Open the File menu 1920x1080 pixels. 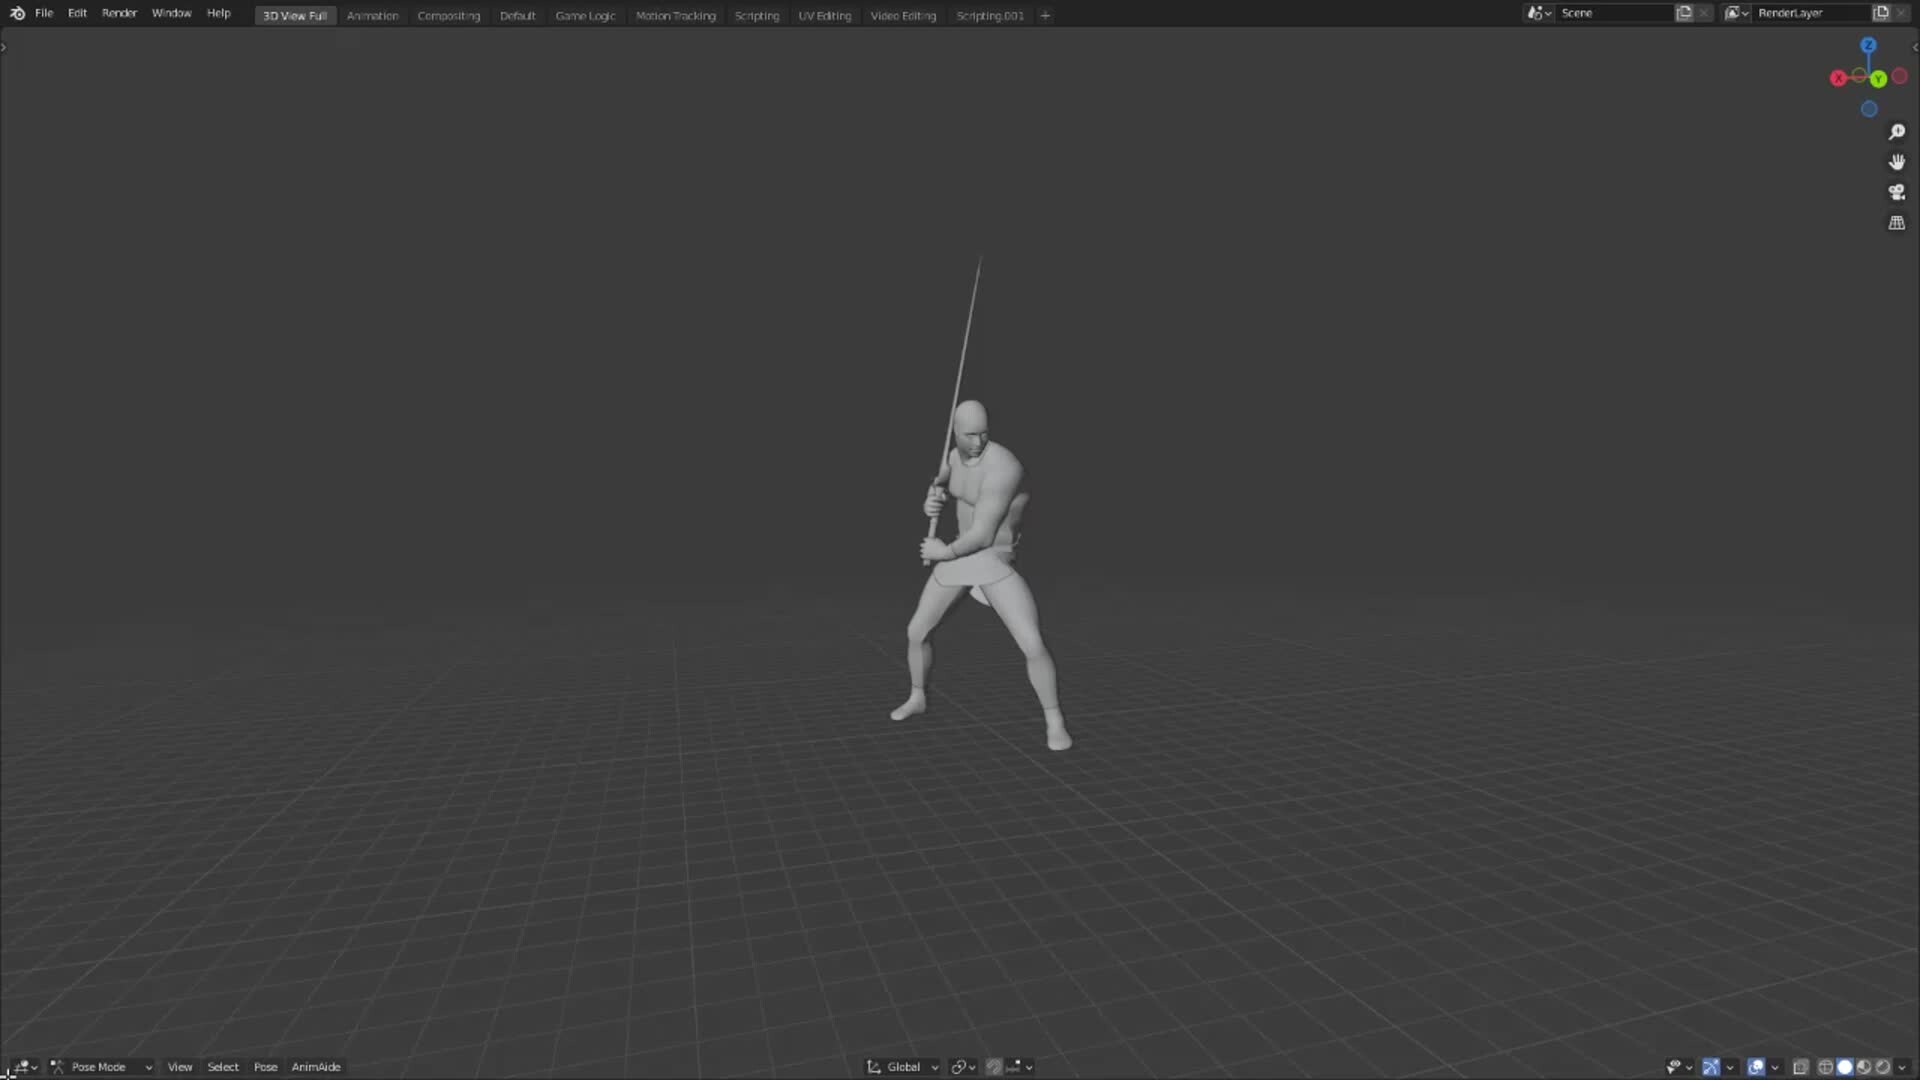(x=44, y=13)
